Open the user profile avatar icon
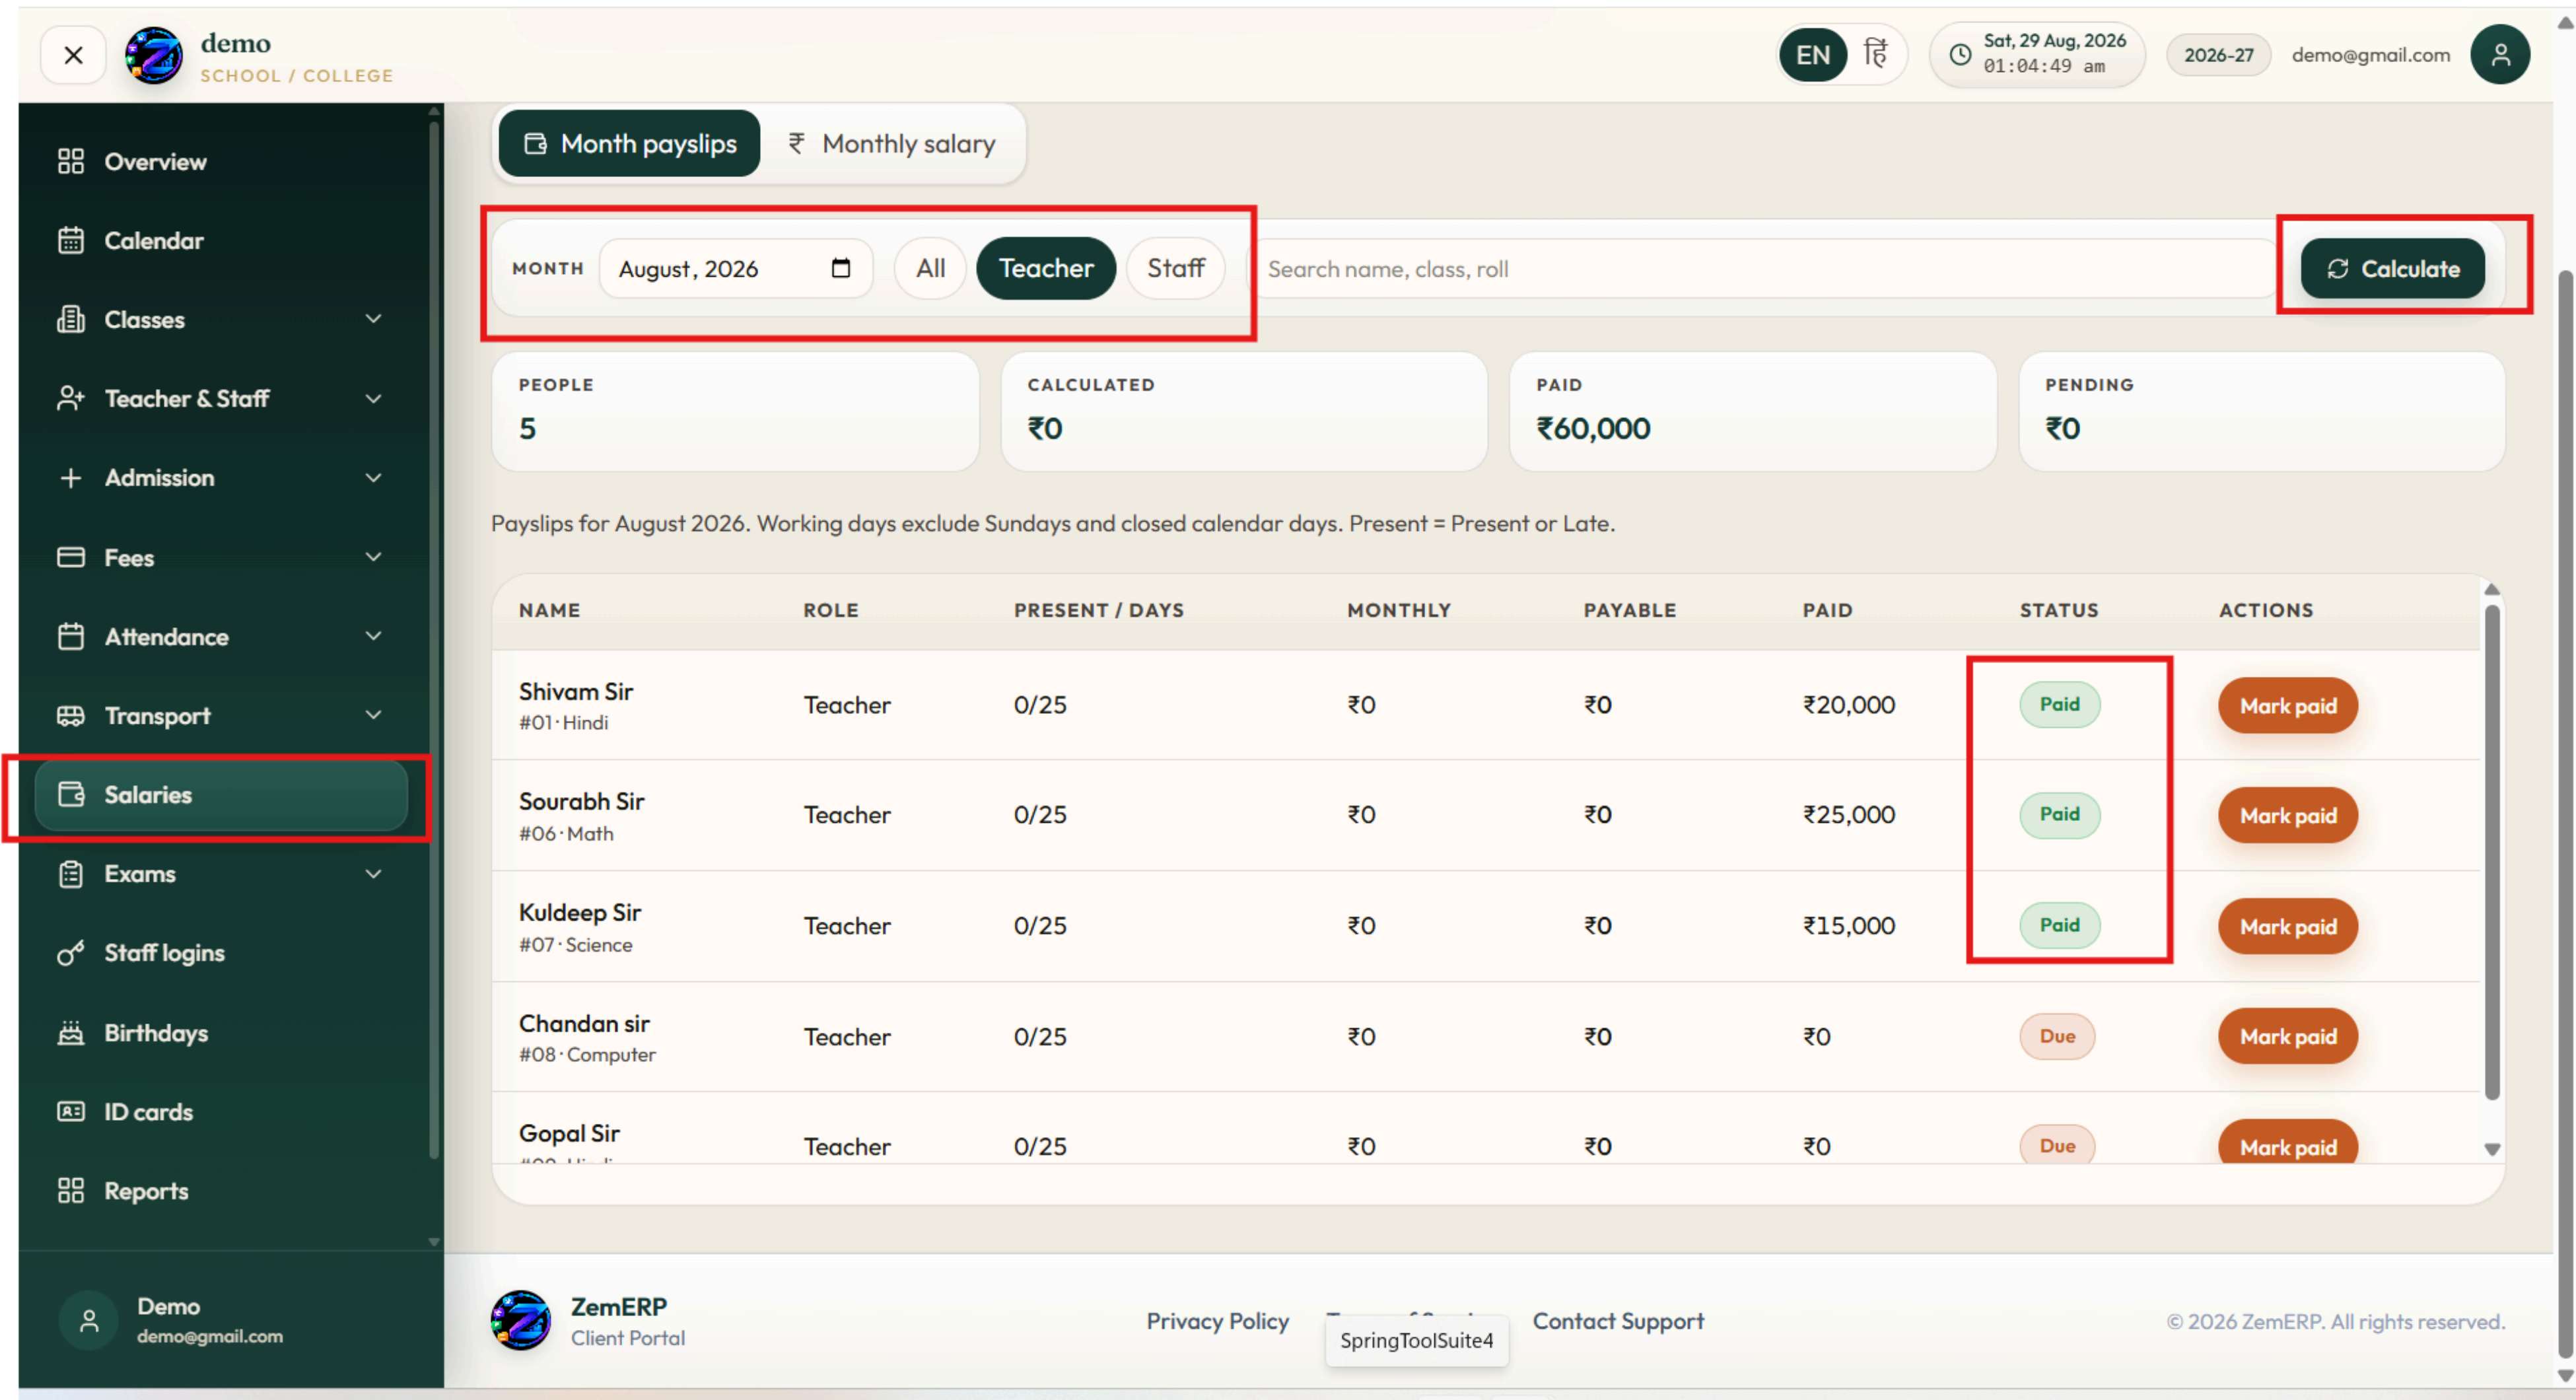The height and width of the screenshot is (1400, 2576). coord(2499,54)
